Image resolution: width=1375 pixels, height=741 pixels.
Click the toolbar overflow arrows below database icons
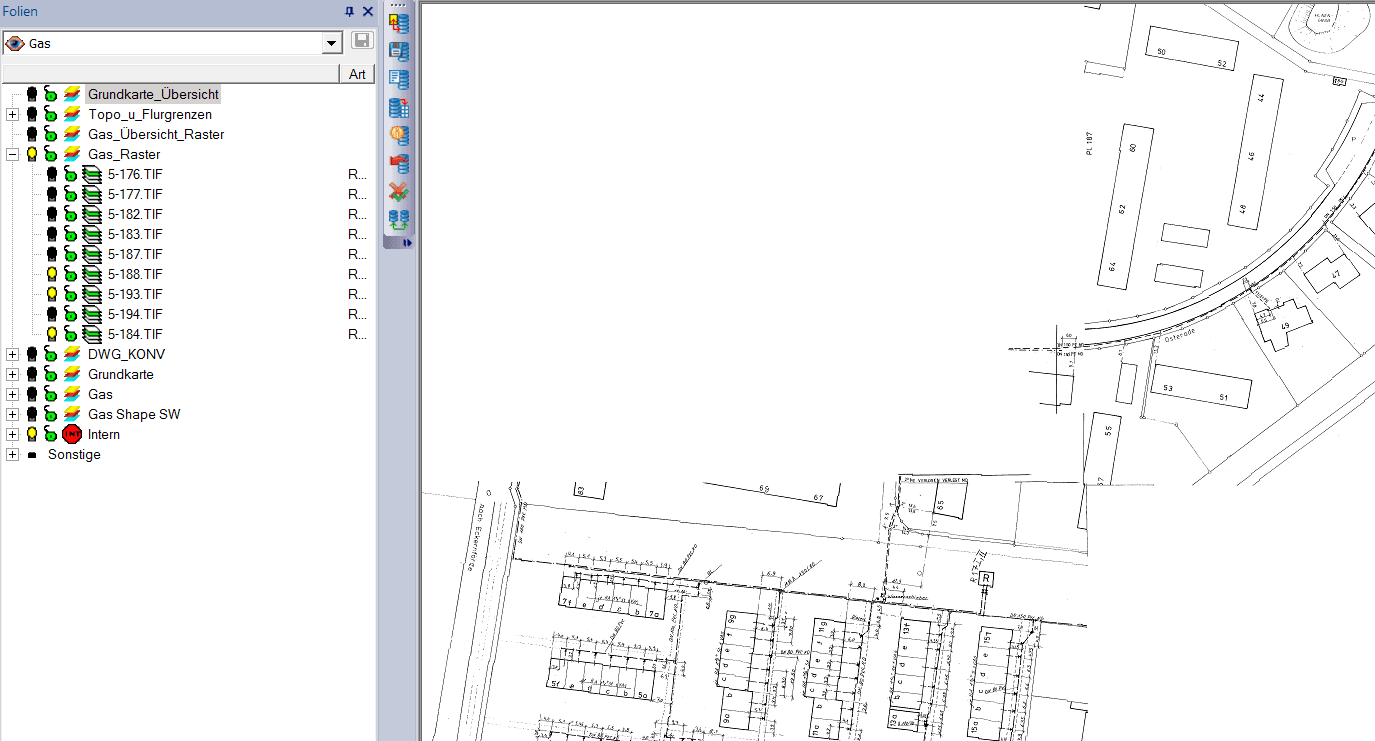click(407, 243)
